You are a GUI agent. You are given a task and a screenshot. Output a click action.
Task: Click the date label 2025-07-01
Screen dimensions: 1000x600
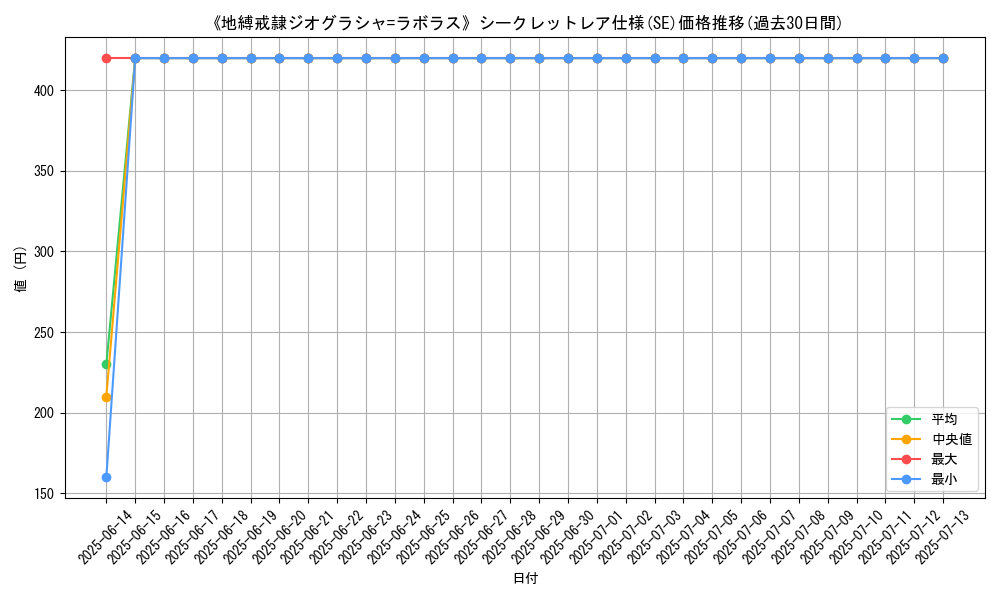click(x=596, y=538)
